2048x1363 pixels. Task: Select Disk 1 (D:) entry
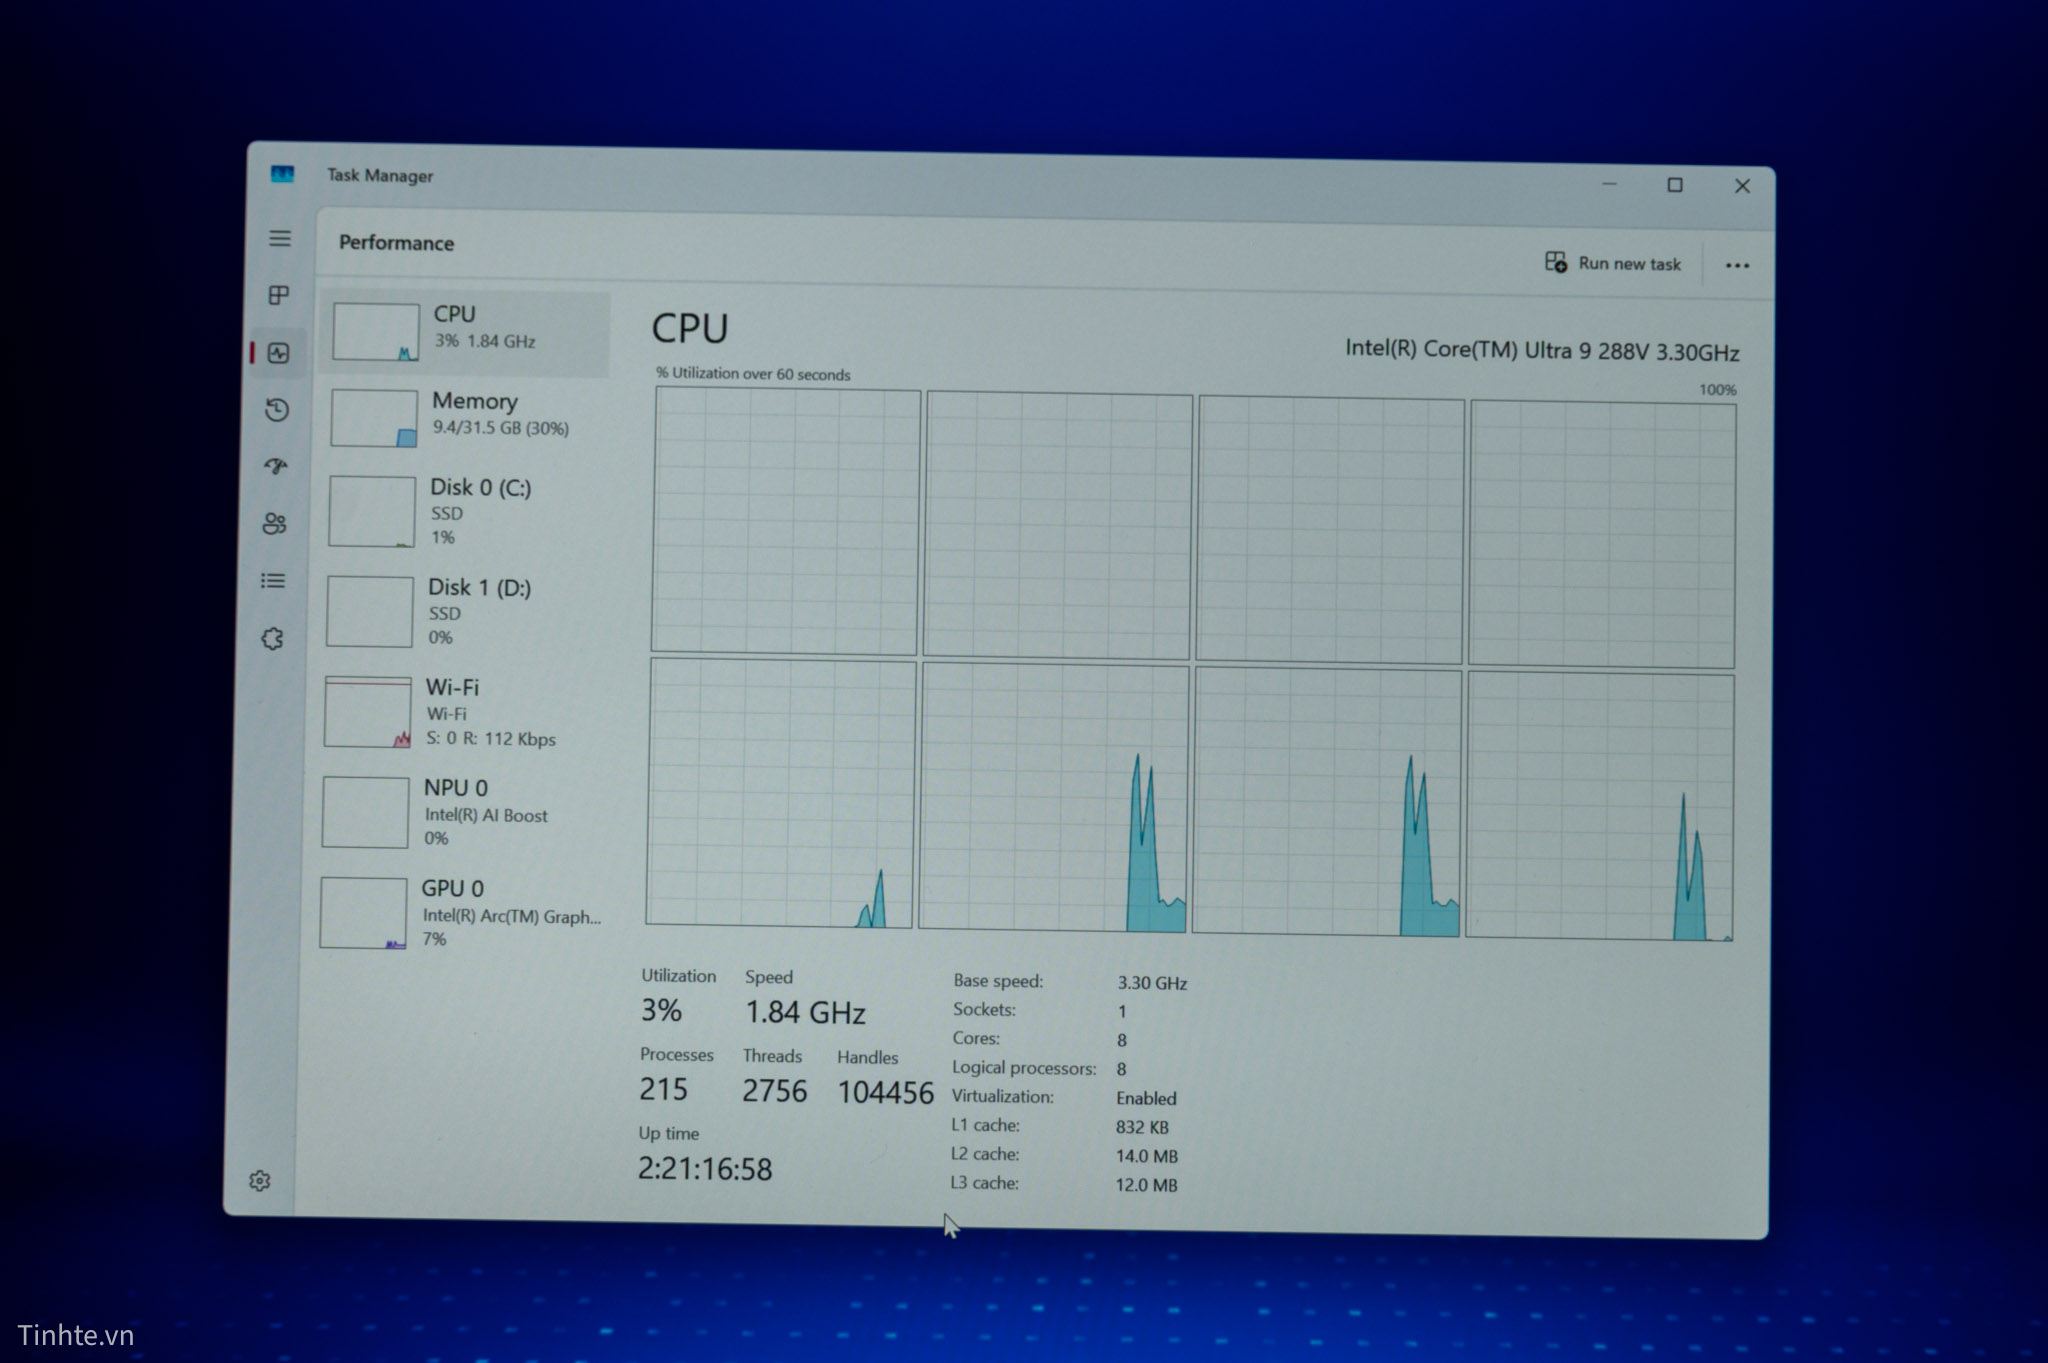point(459,611)
